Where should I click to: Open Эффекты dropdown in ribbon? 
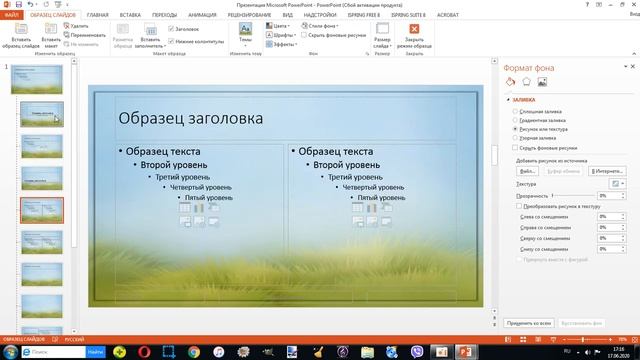[282, 44]
